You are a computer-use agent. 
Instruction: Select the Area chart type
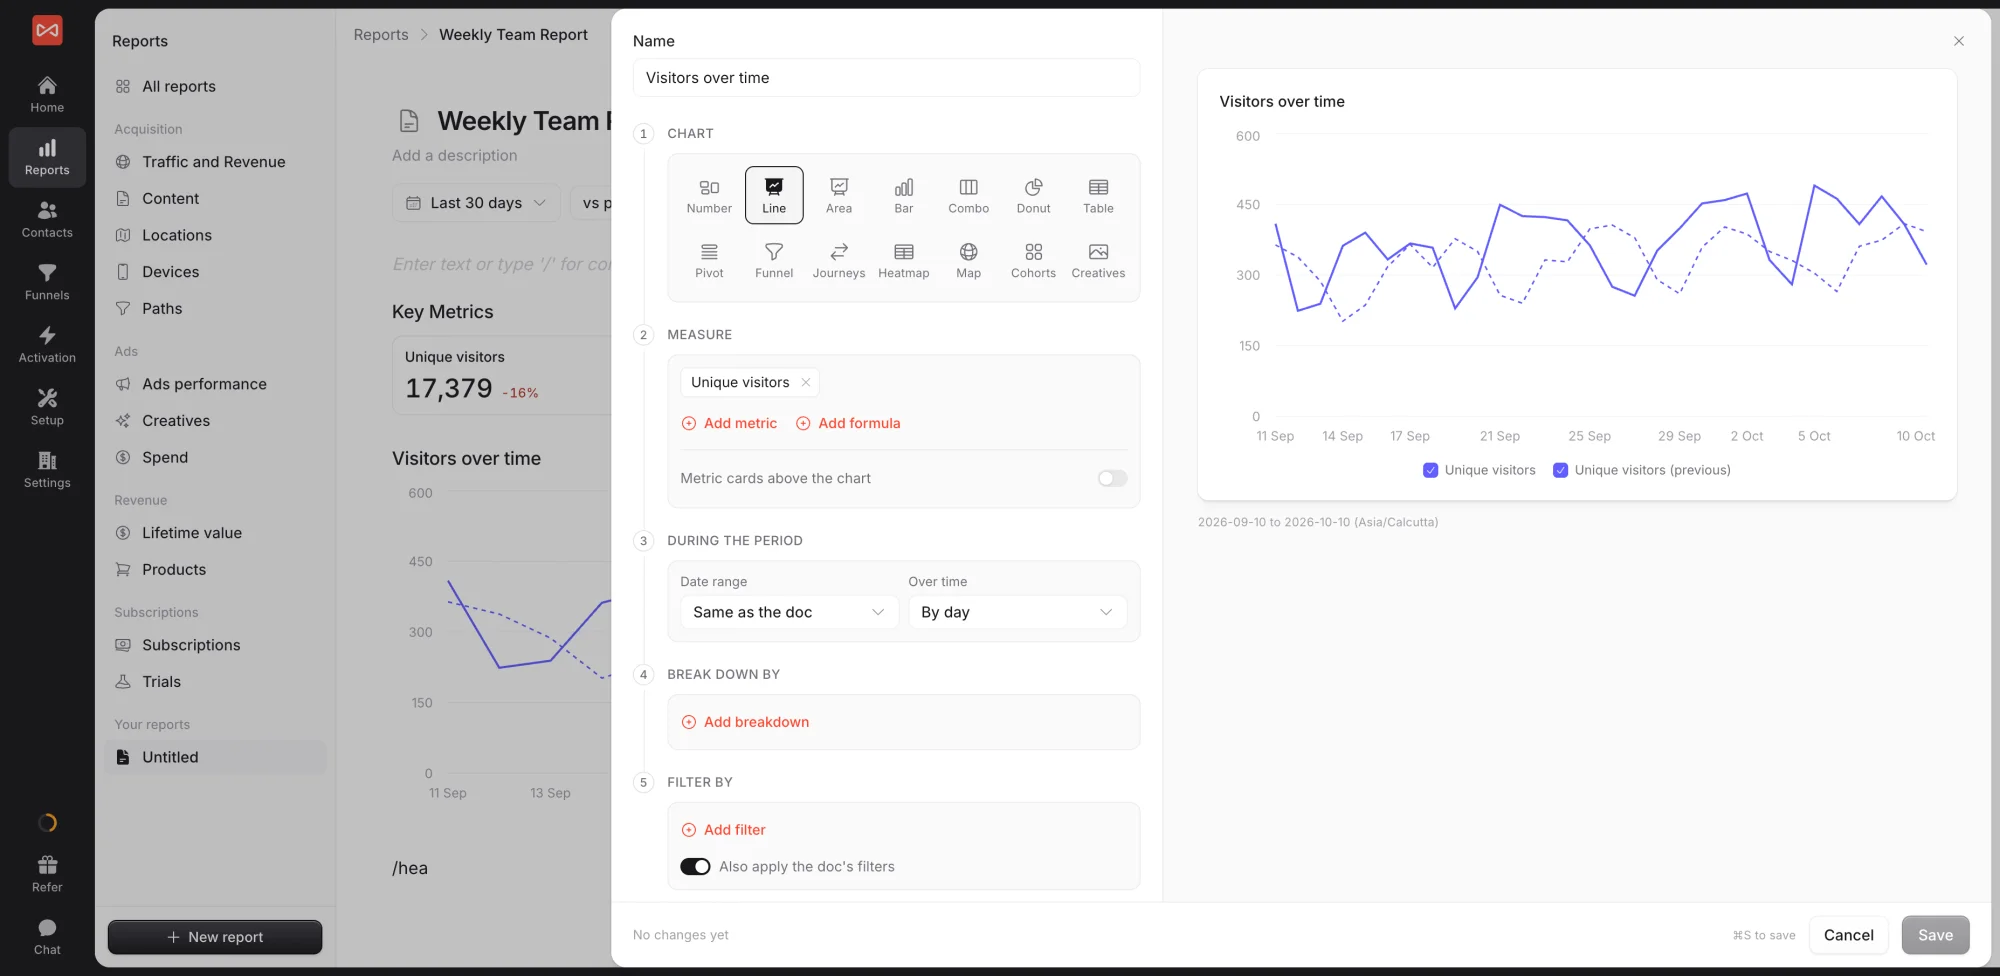tap(839, 195)
